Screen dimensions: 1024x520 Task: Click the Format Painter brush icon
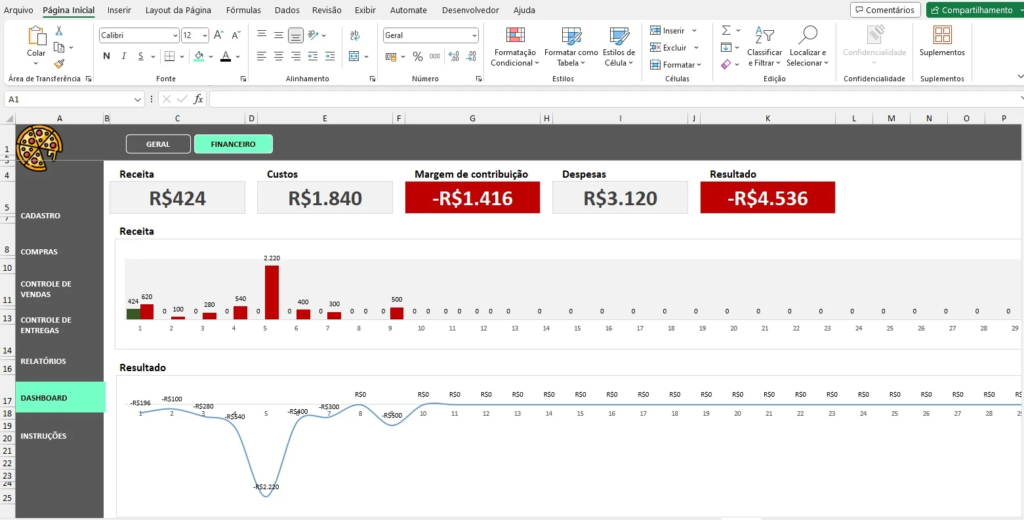tap(59, 62)
